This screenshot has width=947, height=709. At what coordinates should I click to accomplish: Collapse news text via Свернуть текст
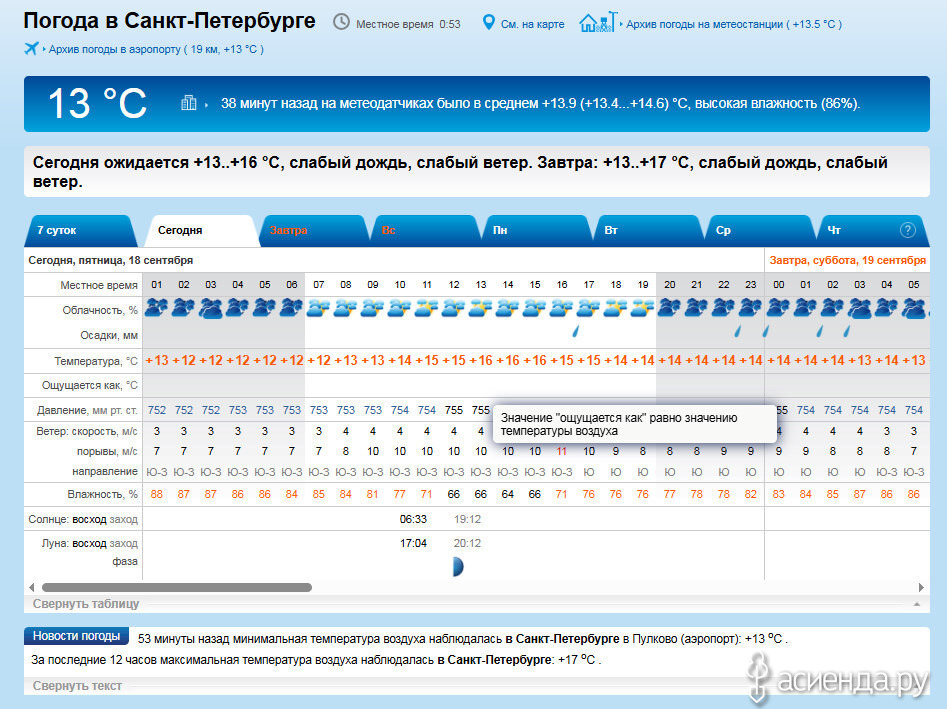(x=77, y=685)
